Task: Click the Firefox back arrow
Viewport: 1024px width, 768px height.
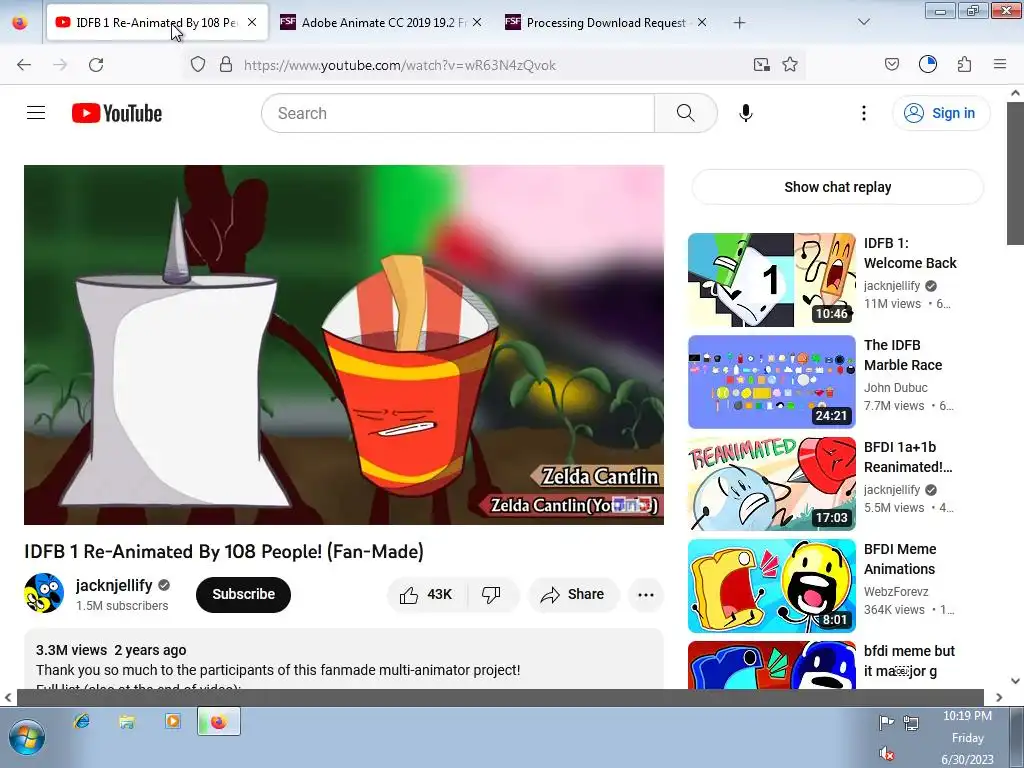Action: (24, 65)
